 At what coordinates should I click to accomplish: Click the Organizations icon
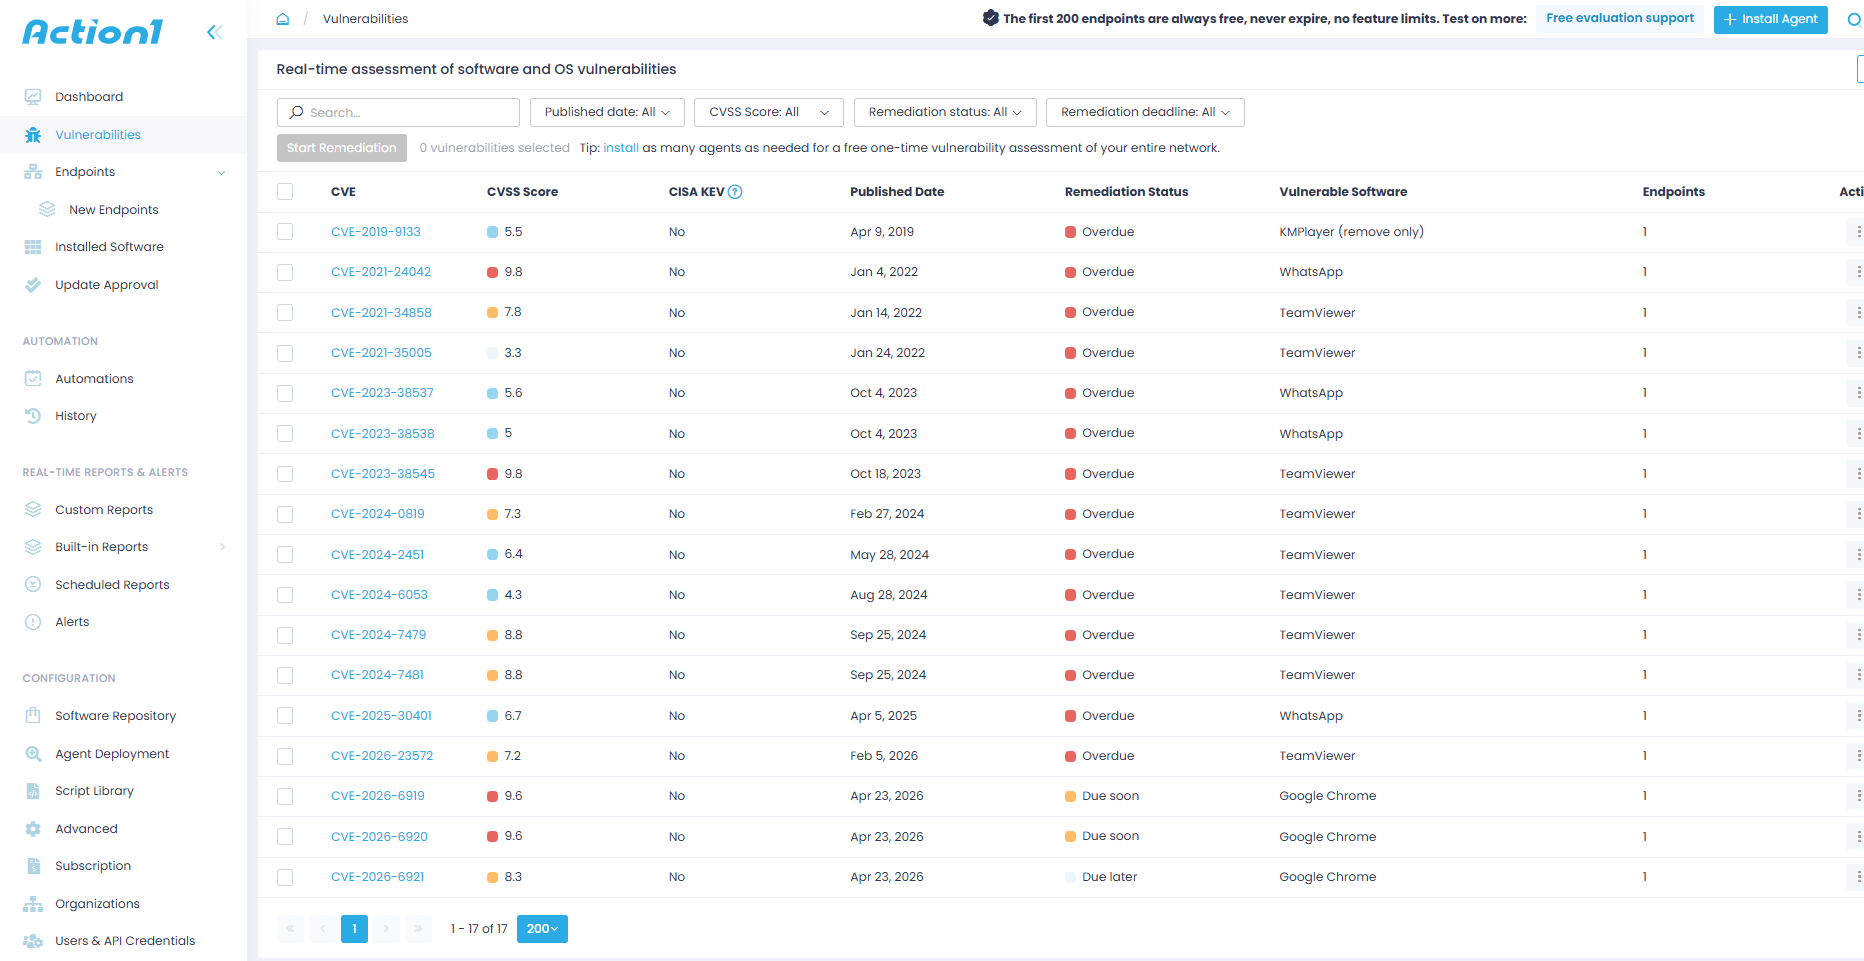[33, 904]
